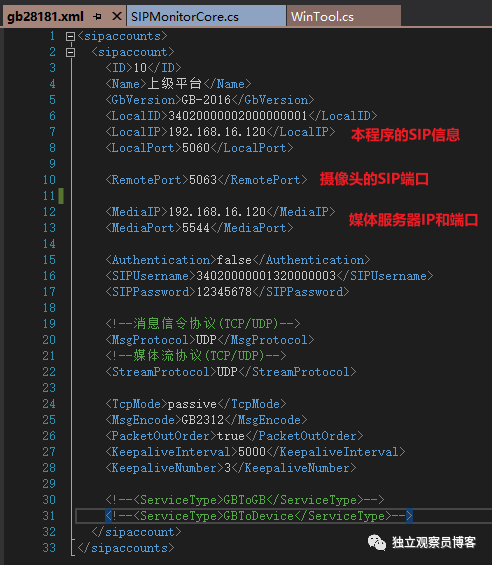Click the MsgProtocol value UDP
The width and height of the screenshot is (492, 565).
(x=206, y=340)
